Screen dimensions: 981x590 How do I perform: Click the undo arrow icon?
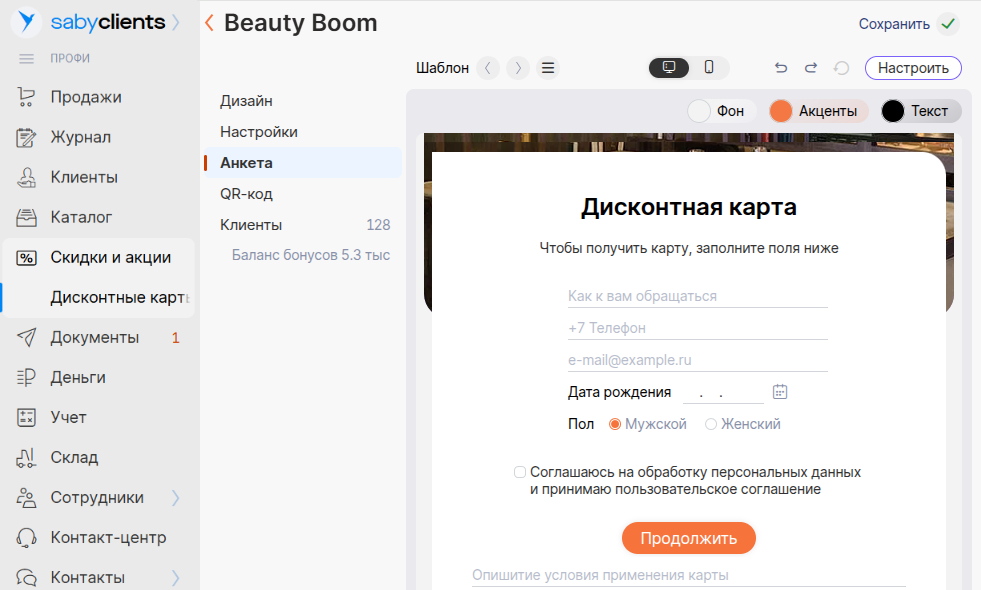[781, 68]
